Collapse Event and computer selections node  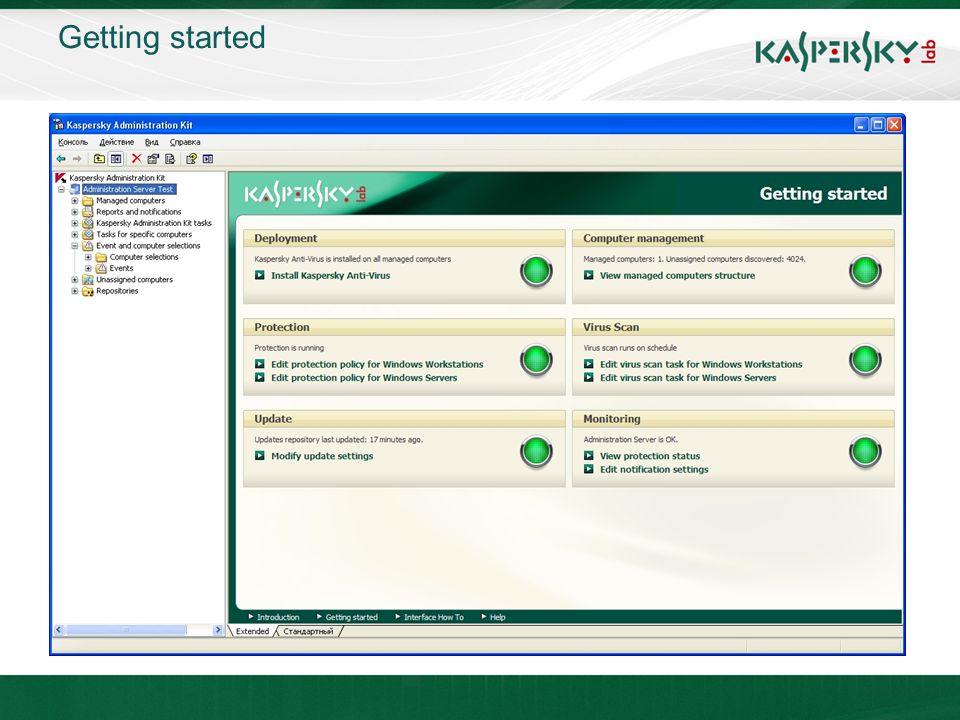[x=75, y=246]
